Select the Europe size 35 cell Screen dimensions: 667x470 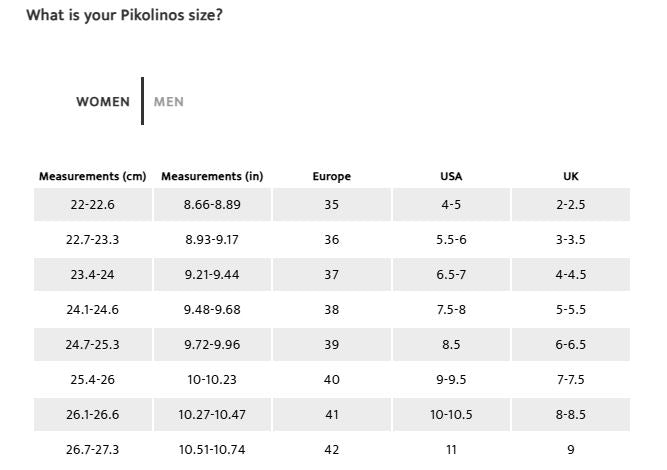coord(332,205)
